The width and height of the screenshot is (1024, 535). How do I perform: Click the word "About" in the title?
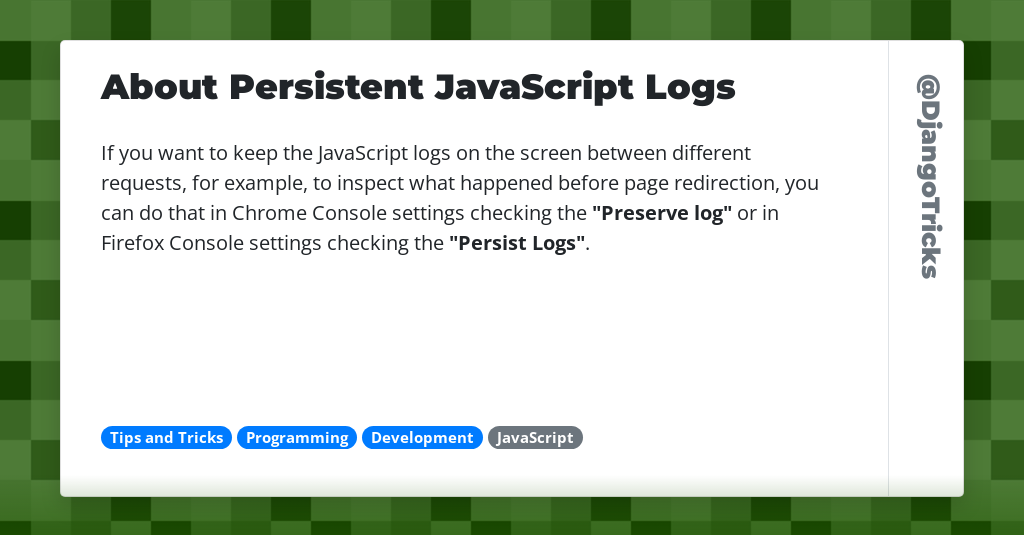(x=159, y=88)
